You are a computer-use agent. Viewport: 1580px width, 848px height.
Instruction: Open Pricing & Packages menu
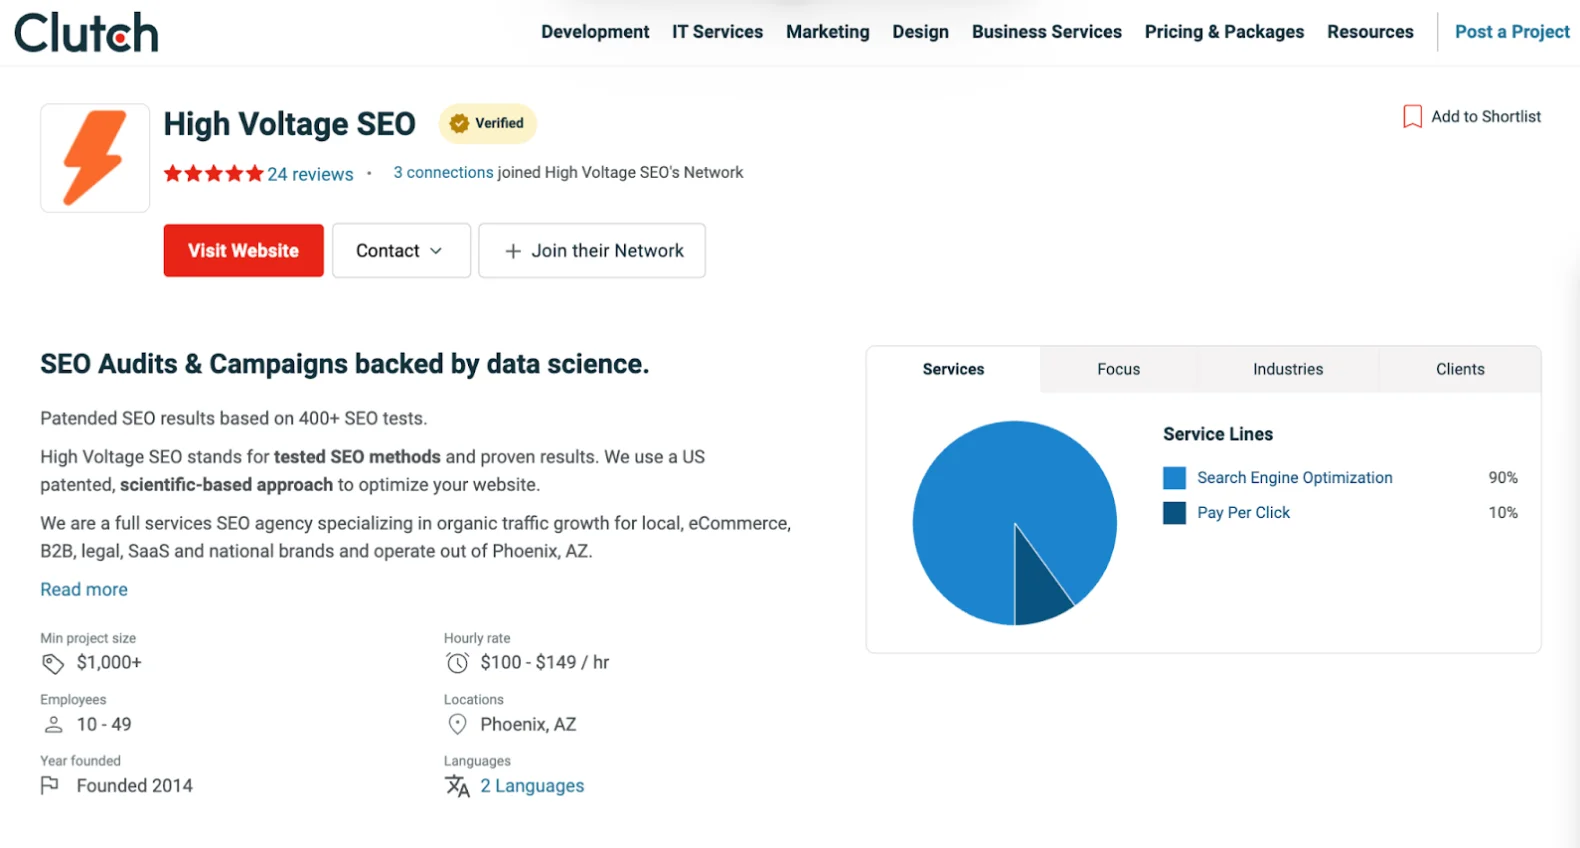(x=1224, y=32)
